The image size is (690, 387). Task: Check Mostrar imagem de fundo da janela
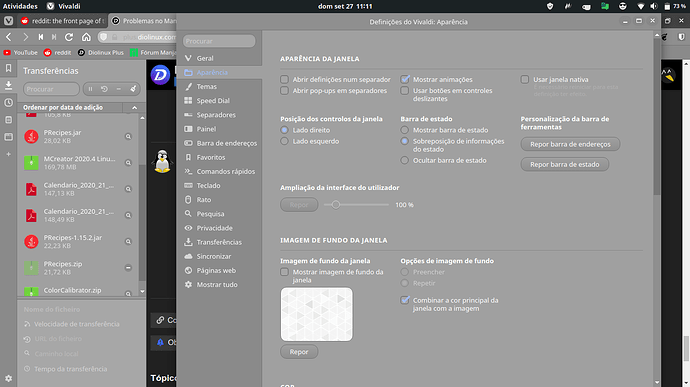[284, 272]
